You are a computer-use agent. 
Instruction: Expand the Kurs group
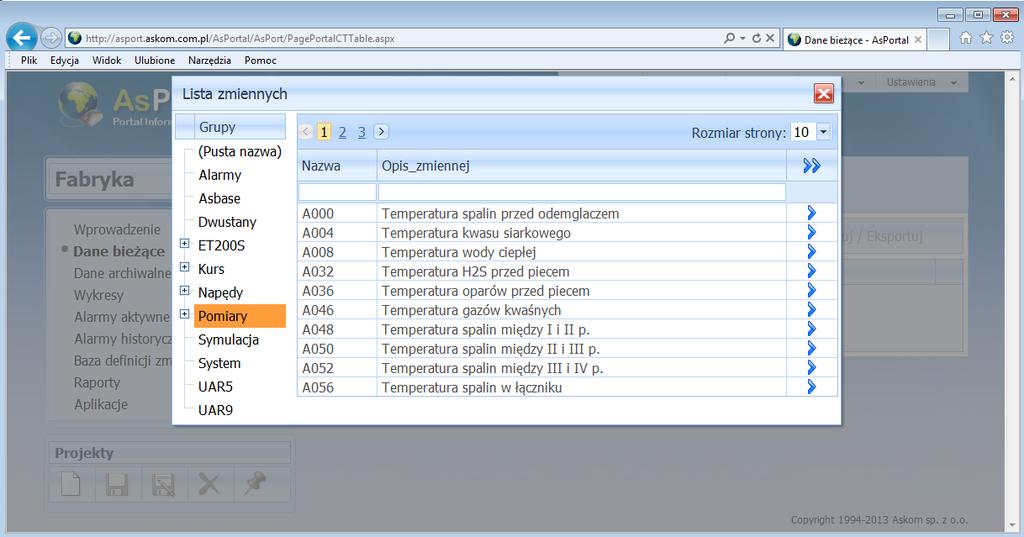pos(185,267)
